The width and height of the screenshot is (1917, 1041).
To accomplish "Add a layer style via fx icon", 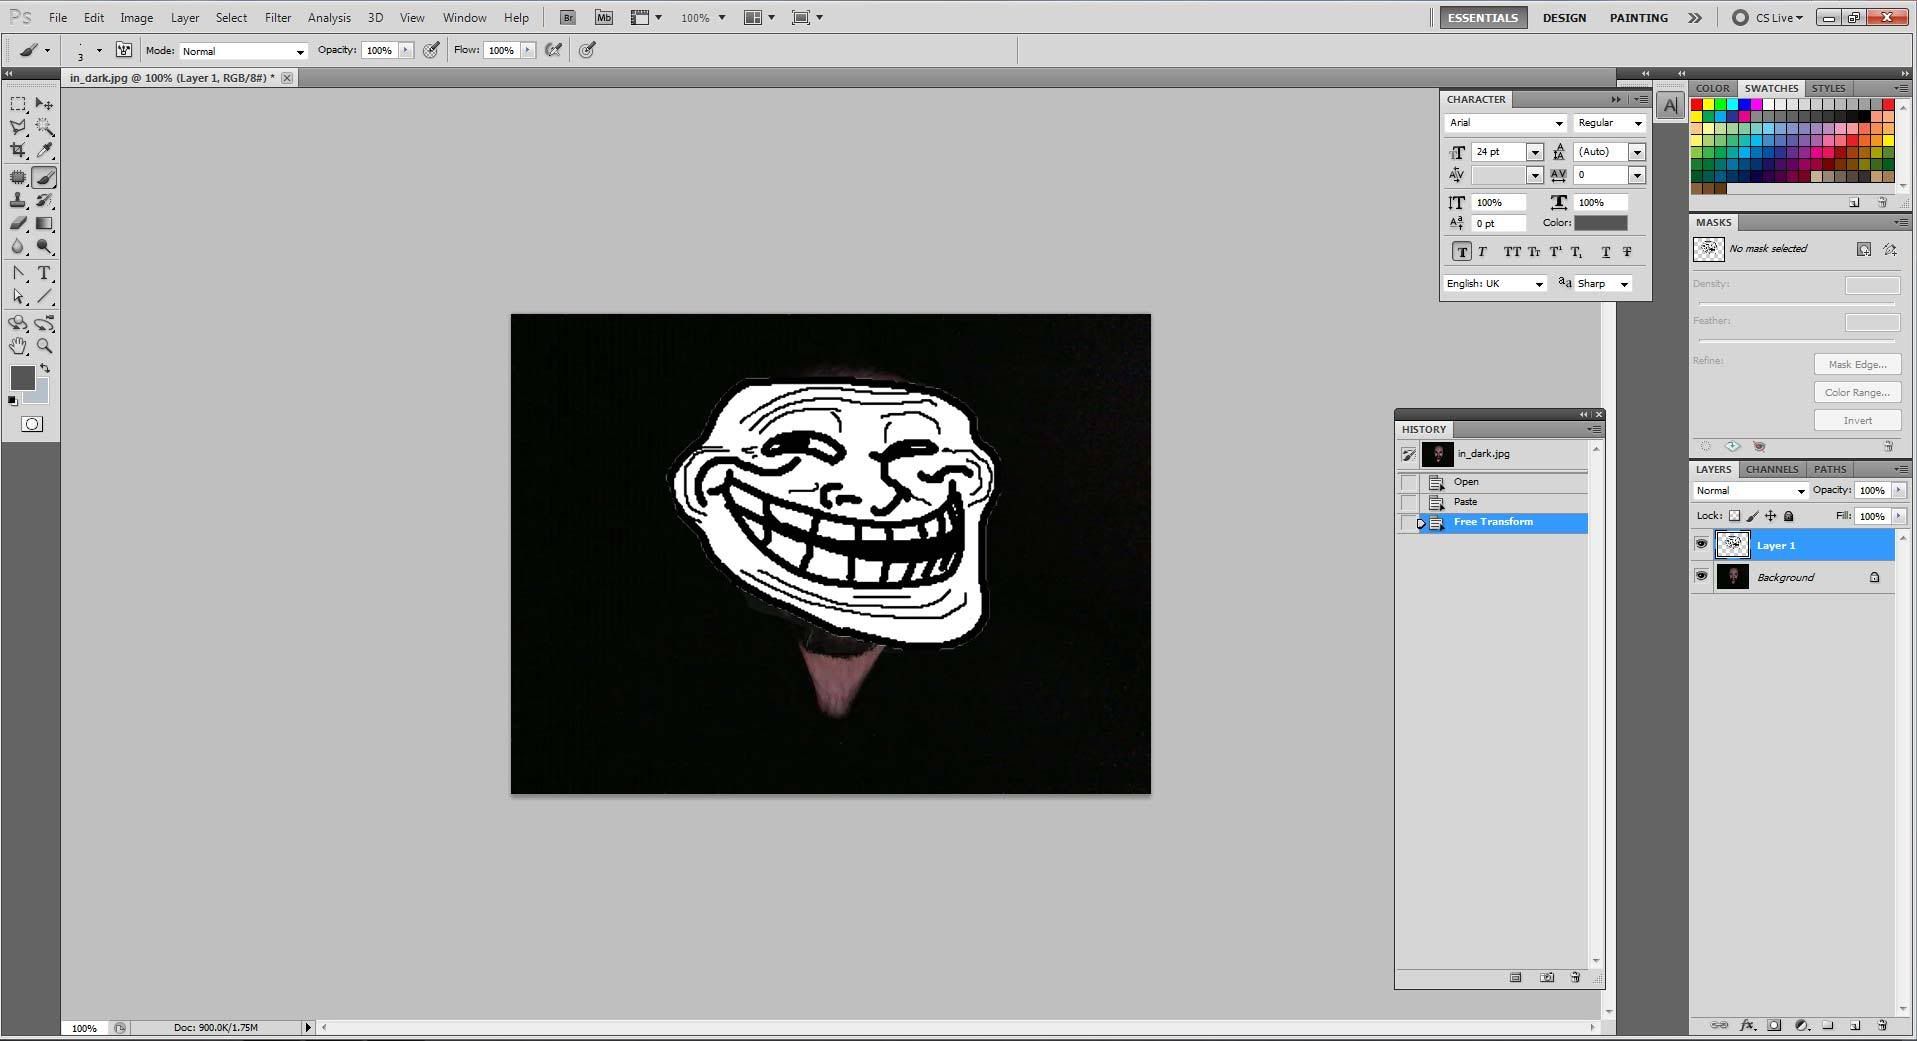I will coord(1747,1025).
